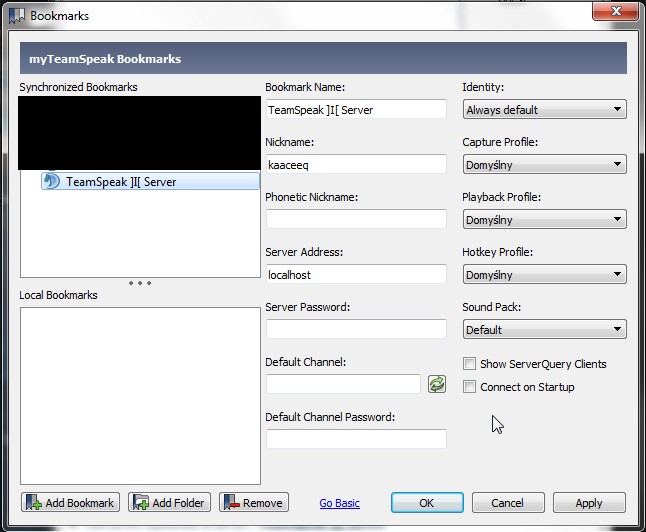Click the Bookmarks window title icon

coord(17,16)
